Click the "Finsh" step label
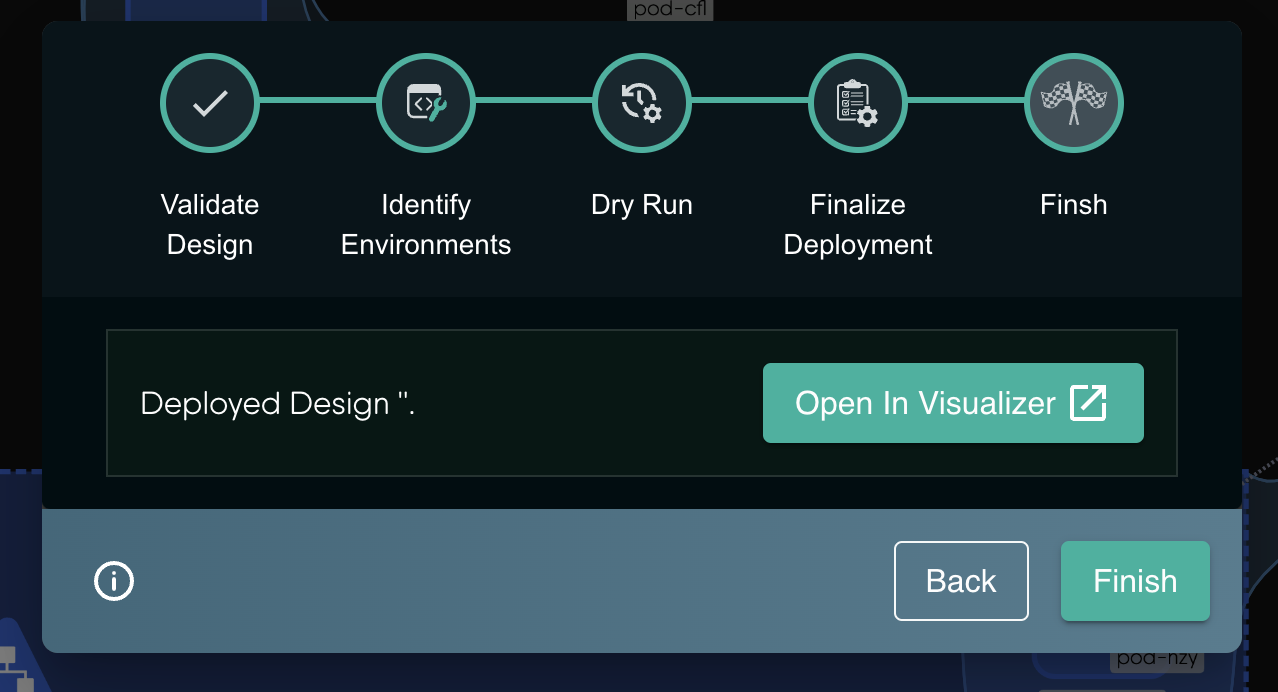The image size is (1278, 692). coord(1074,205)
